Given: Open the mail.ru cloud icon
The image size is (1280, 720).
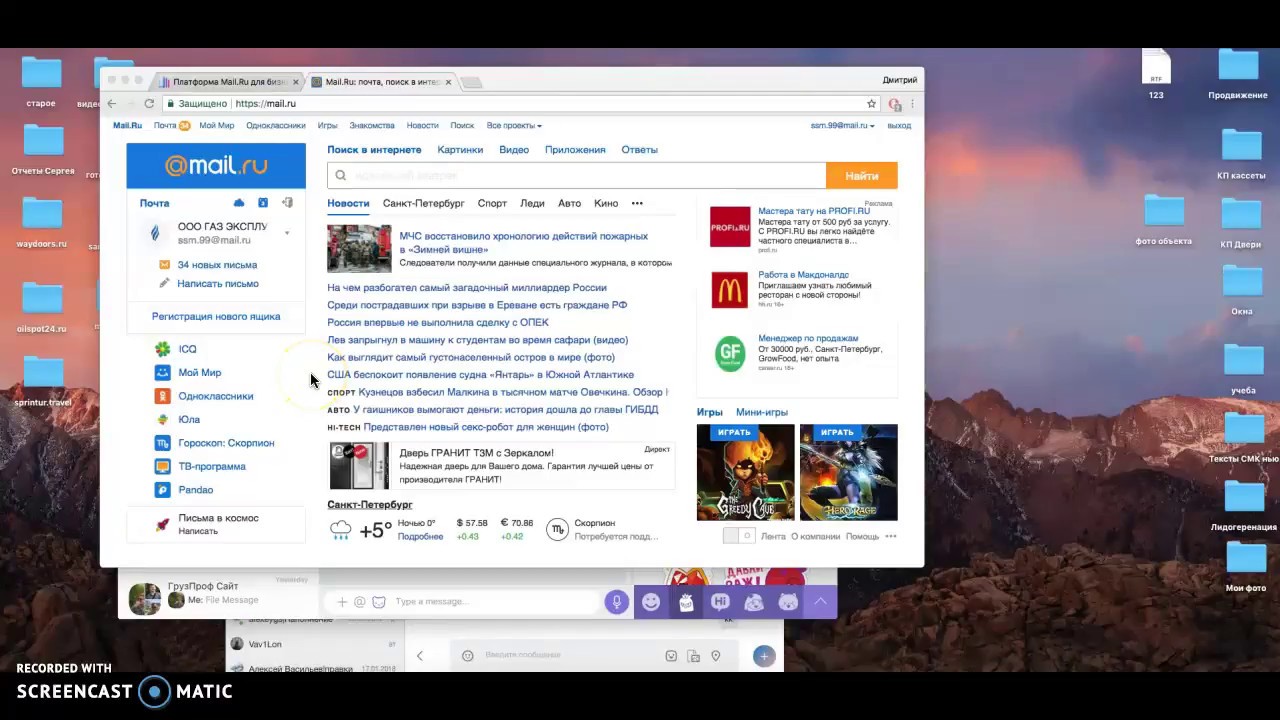Looking at the screenshot, I should (x=239, y=203).
